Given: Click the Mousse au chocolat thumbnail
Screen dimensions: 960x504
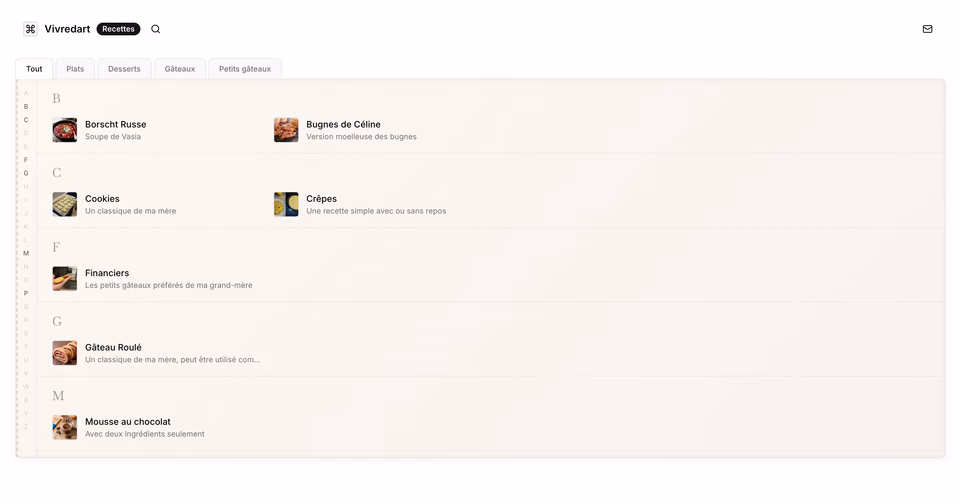Looking at the screenshot, I should (x=65, y=427).
